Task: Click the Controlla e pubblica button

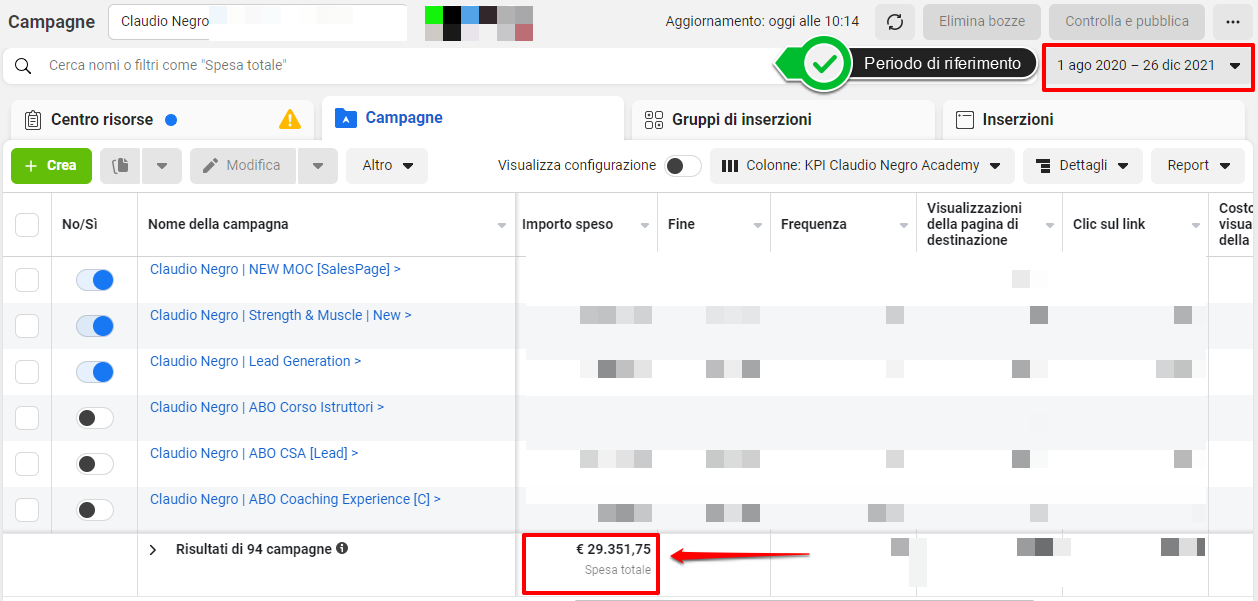Action: [1127, 21]
